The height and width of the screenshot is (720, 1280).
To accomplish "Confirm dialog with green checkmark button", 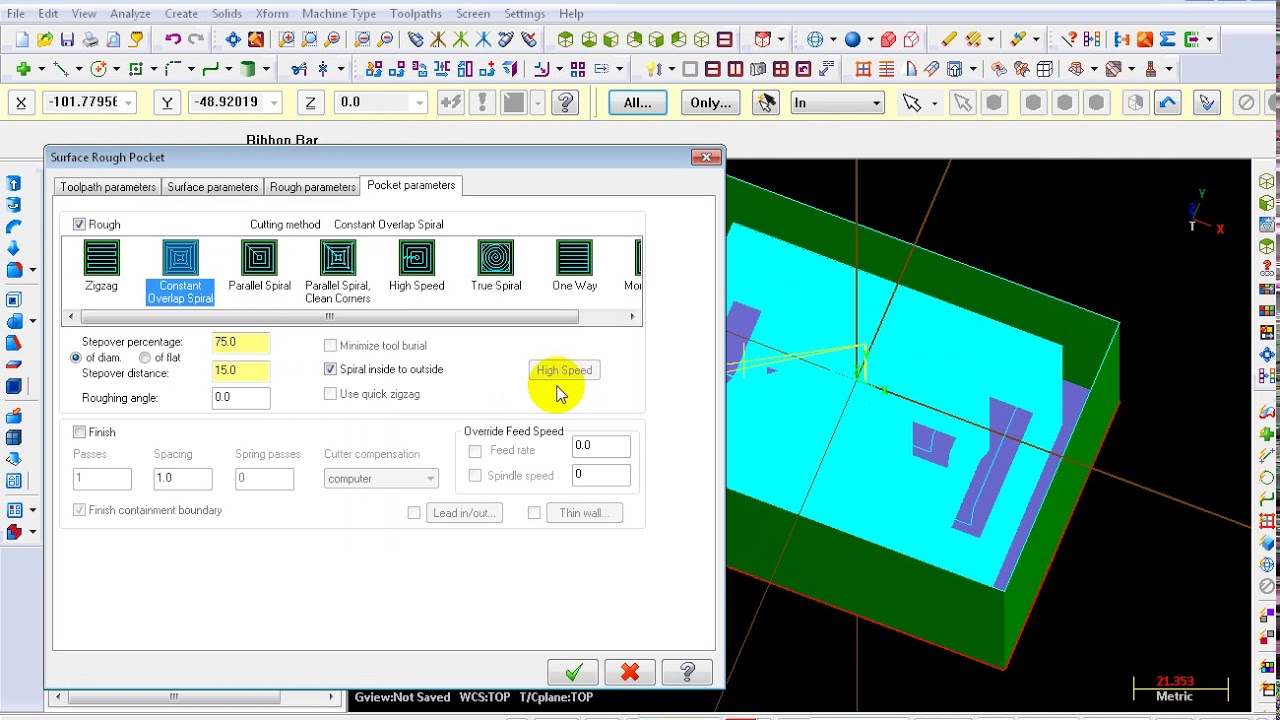I will pos(573,672).
